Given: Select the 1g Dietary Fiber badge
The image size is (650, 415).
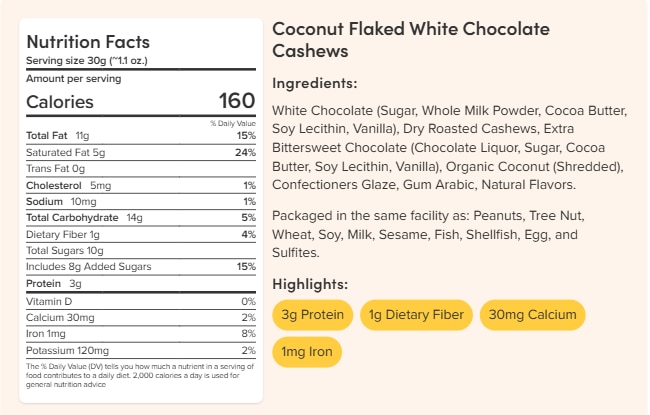Looking at the screenshot, I should coord(415,315).
